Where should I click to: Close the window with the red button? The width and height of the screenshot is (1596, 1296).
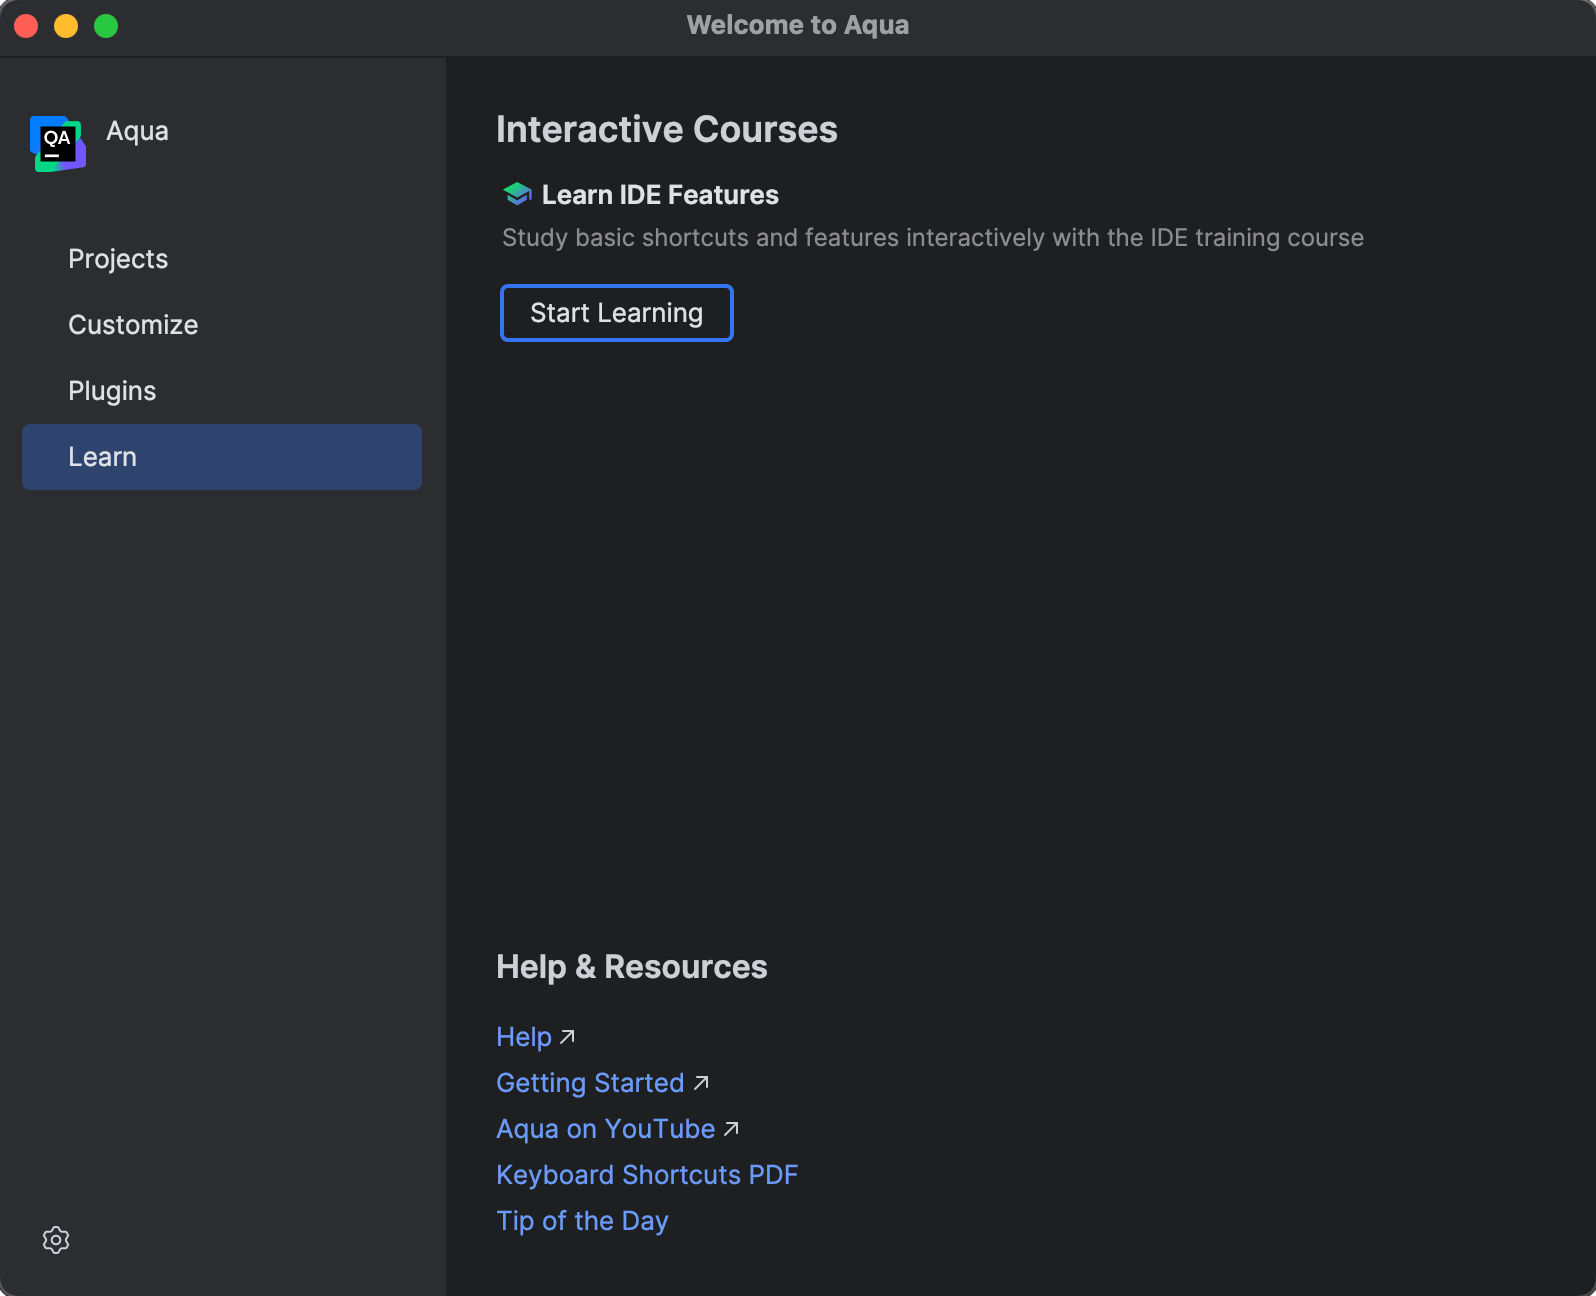[26, 26]
